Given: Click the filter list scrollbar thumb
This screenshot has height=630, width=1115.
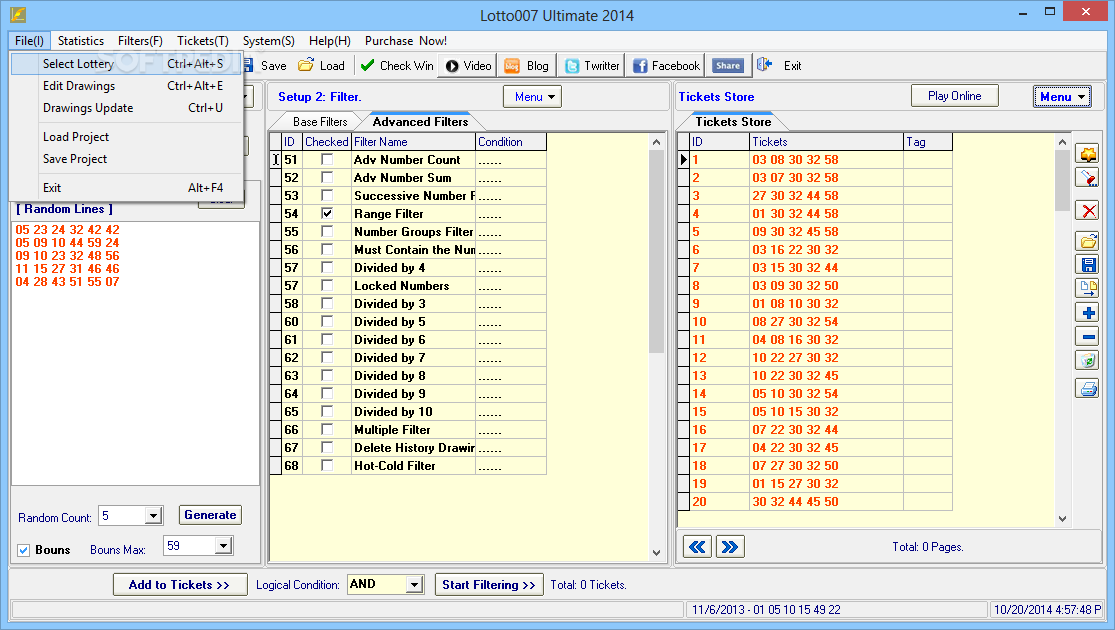Looking at the screenshot, I should pos(656,251).
